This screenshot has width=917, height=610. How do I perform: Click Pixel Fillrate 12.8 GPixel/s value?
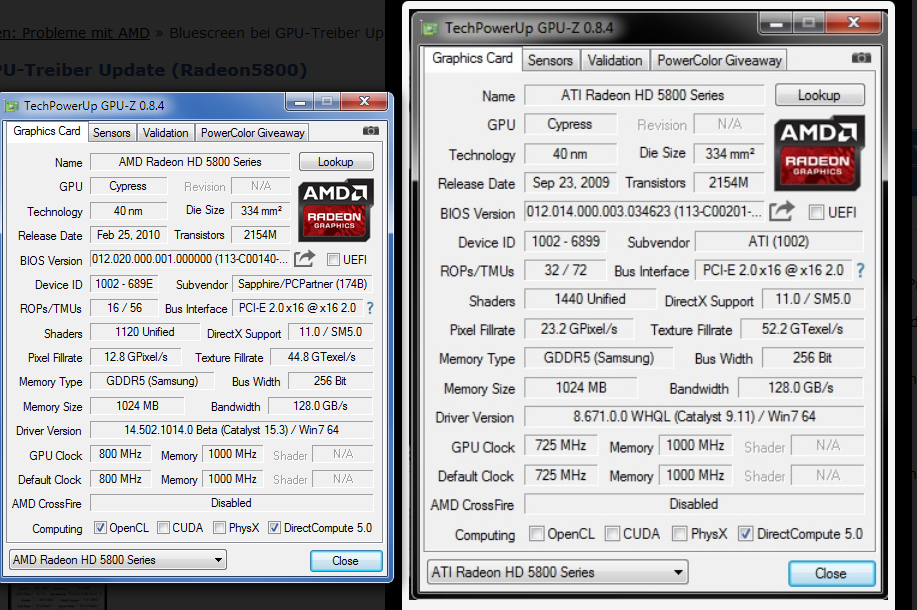(136, 357)
